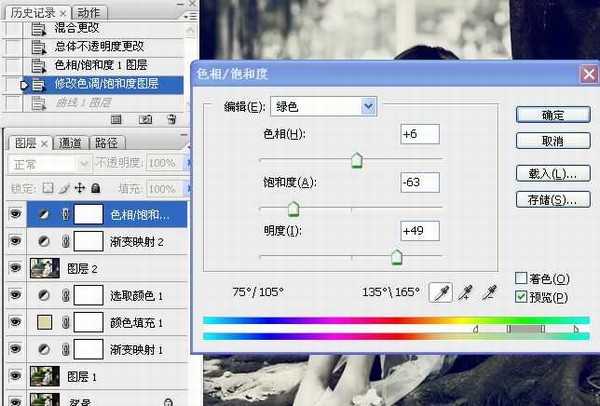Choose the subtract-from-sample eyedropper
This screenshot has width=600, height=406.
tap(489, 292)
